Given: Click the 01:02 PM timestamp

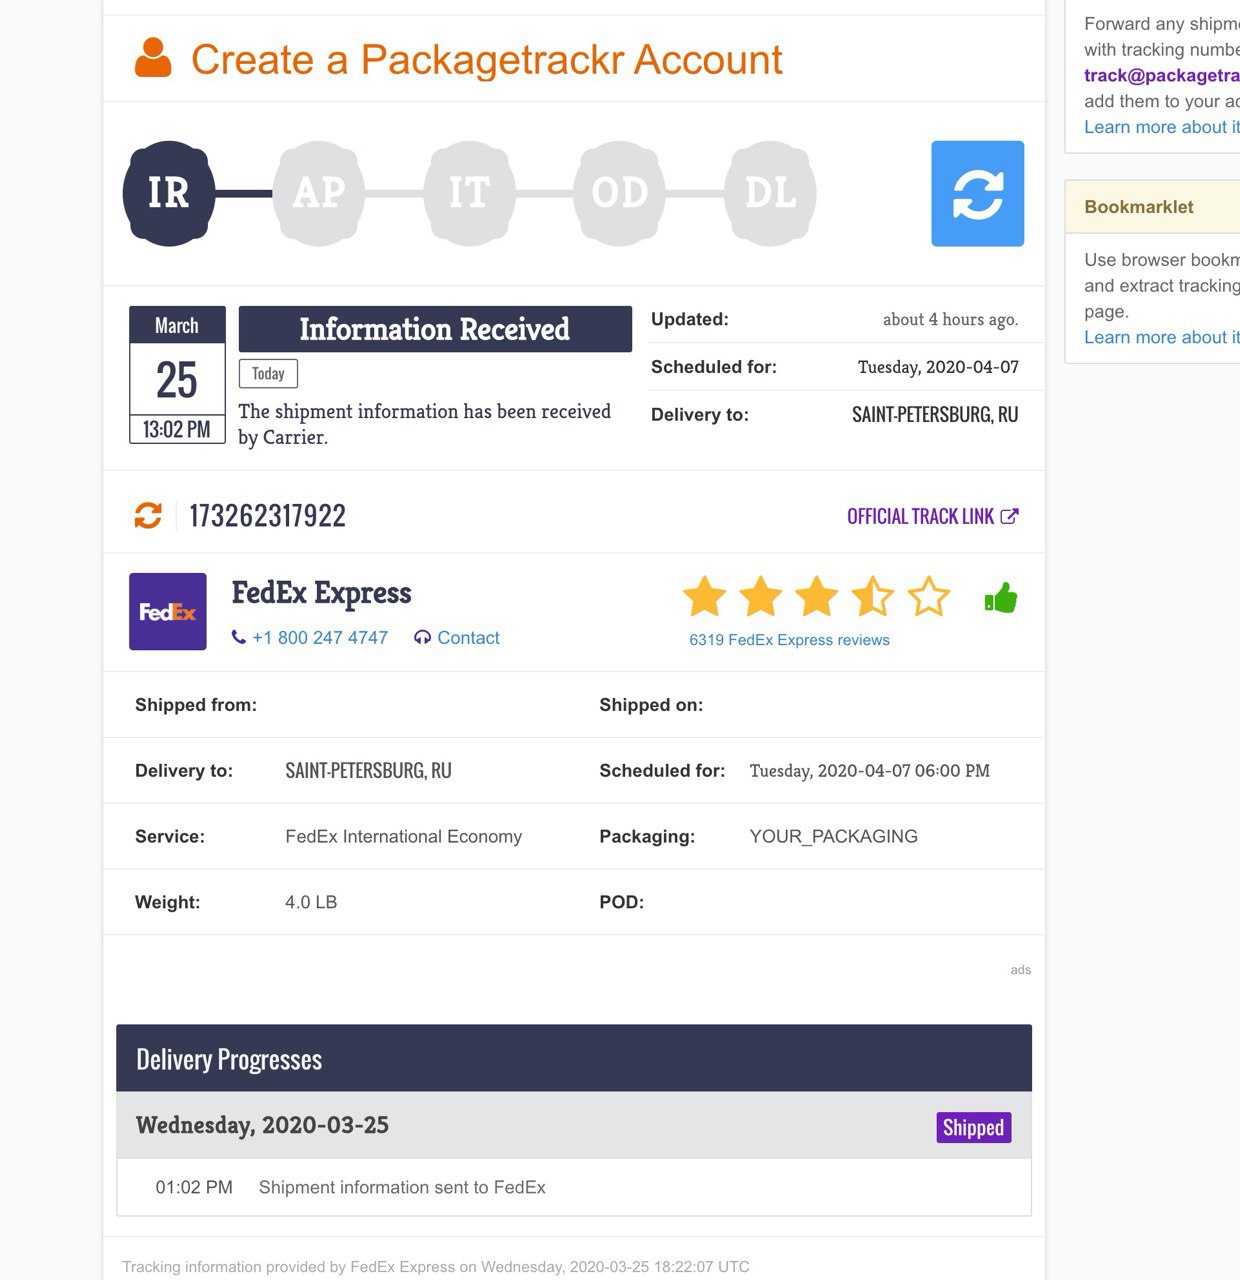Looking at the screenshot, I should (x=194, y=1187).
